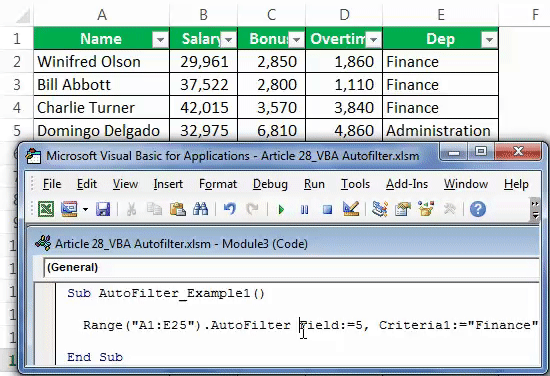The width and height of the screenshot is (550, 376).
Task: Click the Find binoculars icon
Action: pyautogui.click(x=200, y=209)
